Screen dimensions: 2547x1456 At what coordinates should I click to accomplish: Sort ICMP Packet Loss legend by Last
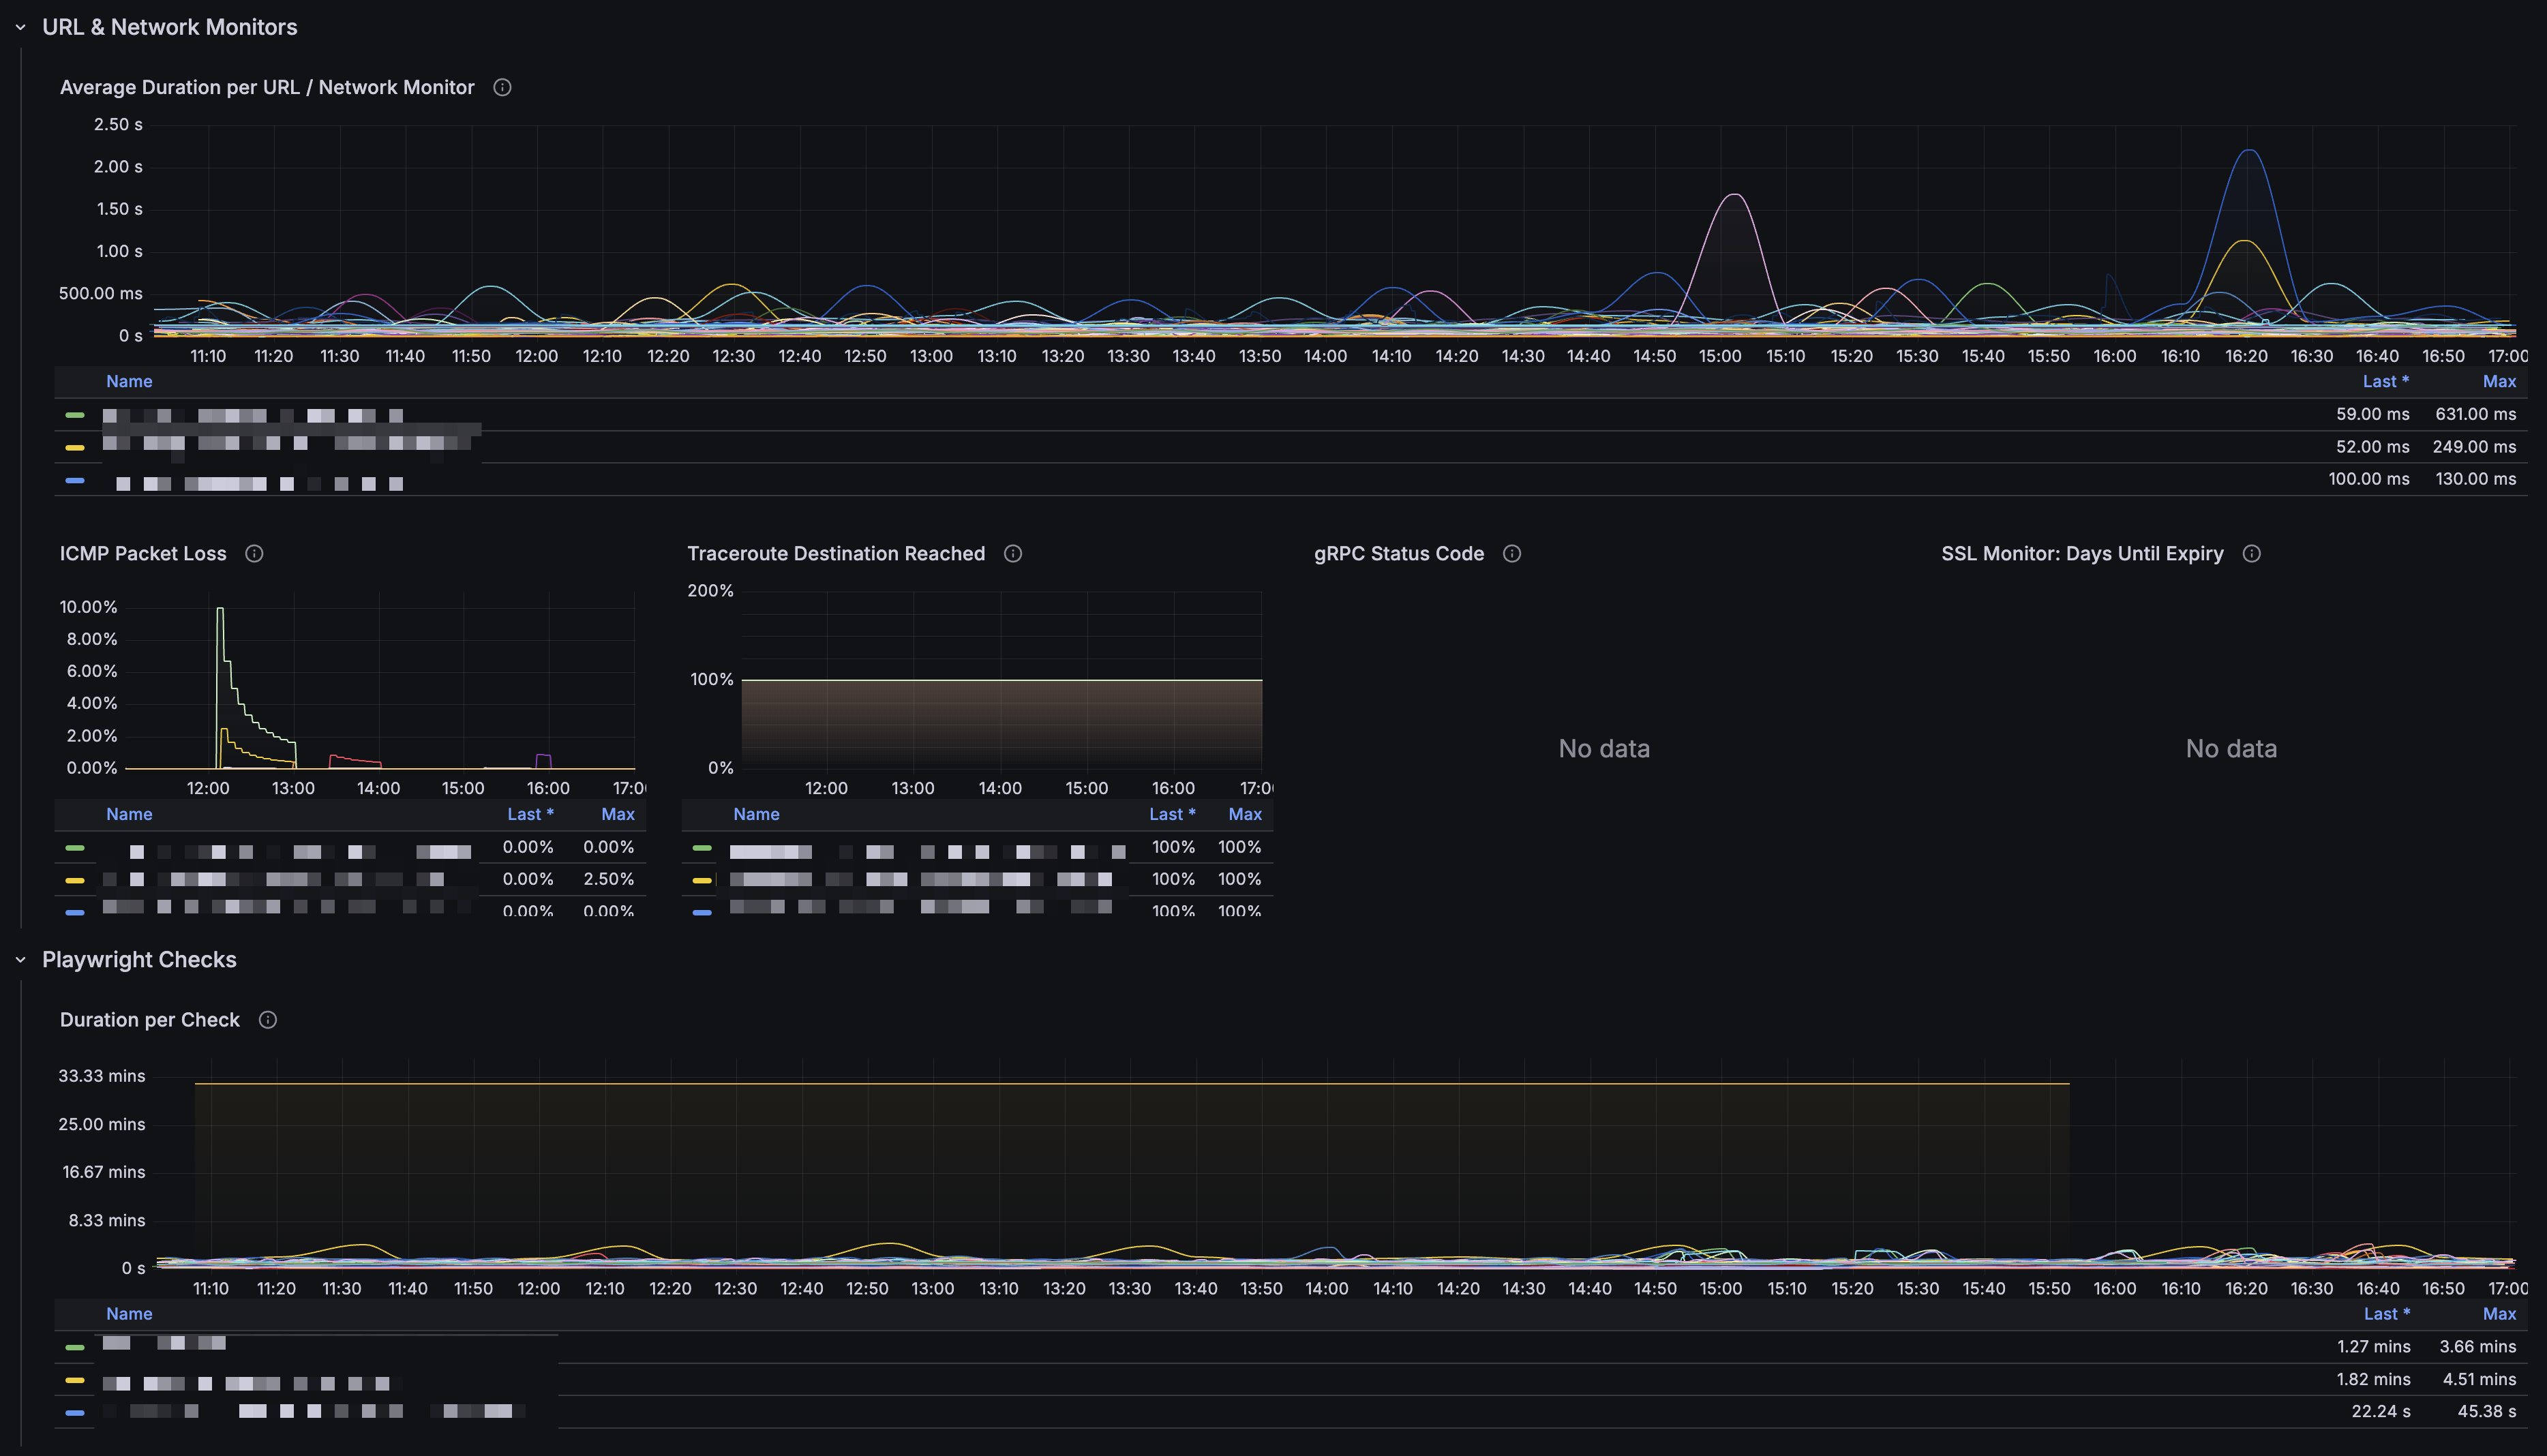[530, 815]
